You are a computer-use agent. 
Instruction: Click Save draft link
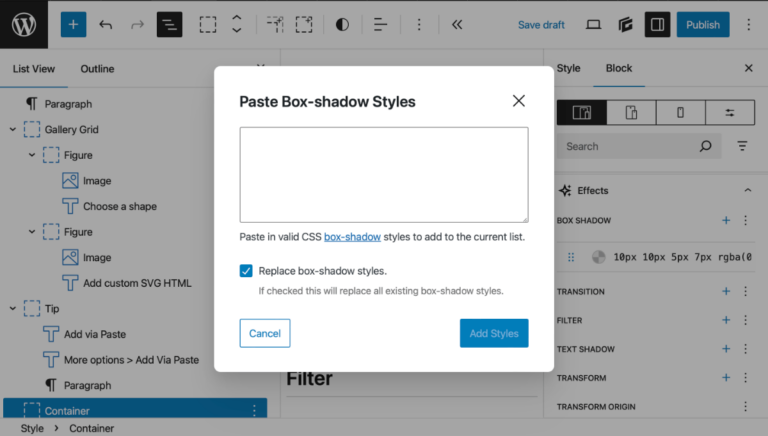(x=541, y=25)
